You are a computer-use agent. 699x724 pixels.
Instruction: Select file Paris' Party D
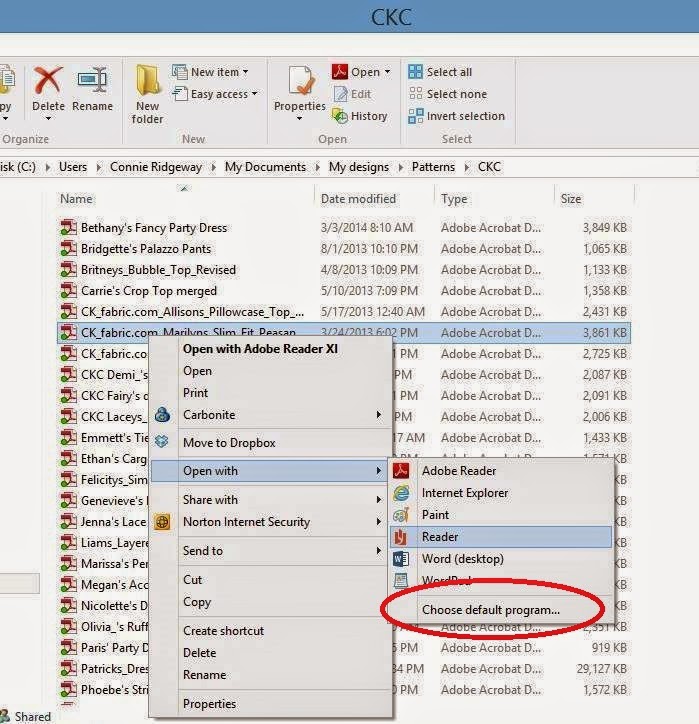(114, 648)
